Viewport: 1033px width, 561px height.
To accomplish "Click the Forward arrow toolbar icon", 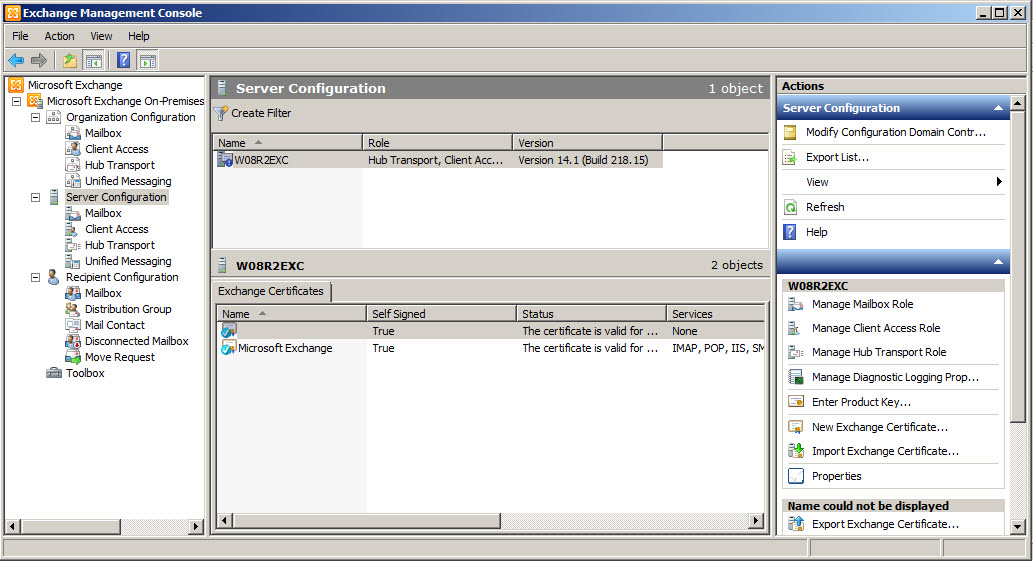I will pos(39,61).
